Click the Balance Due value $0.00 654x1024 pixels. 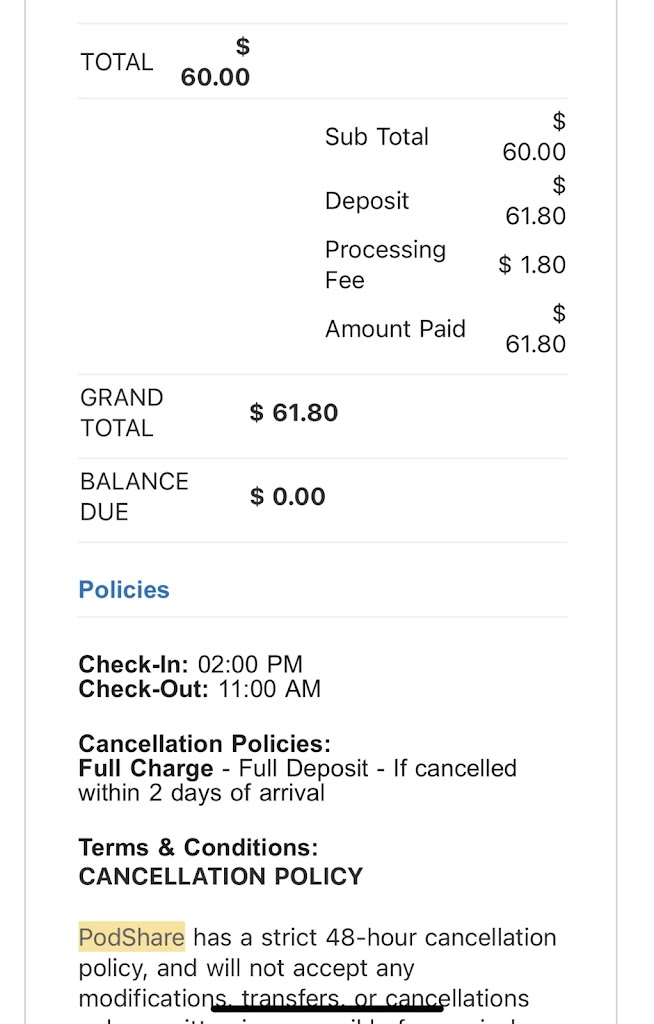click(x=288, y=497)
